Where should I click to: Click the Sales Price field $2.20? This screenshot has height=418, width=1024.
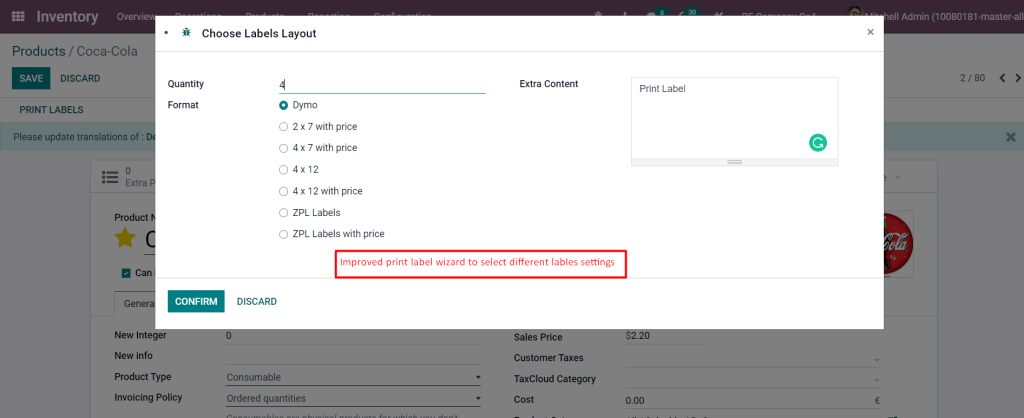click(665, 336)
